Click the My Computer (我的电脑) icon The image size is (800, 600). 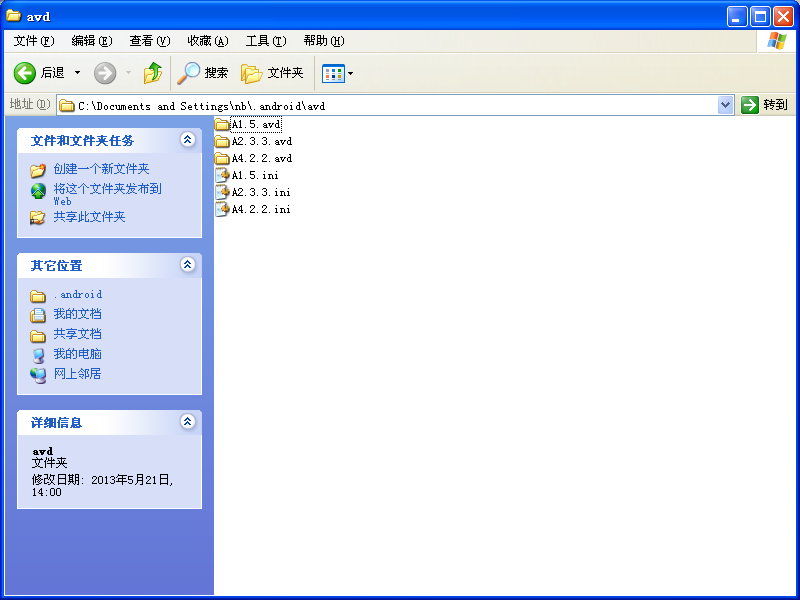pyautogui.click(x=38, y=355)
